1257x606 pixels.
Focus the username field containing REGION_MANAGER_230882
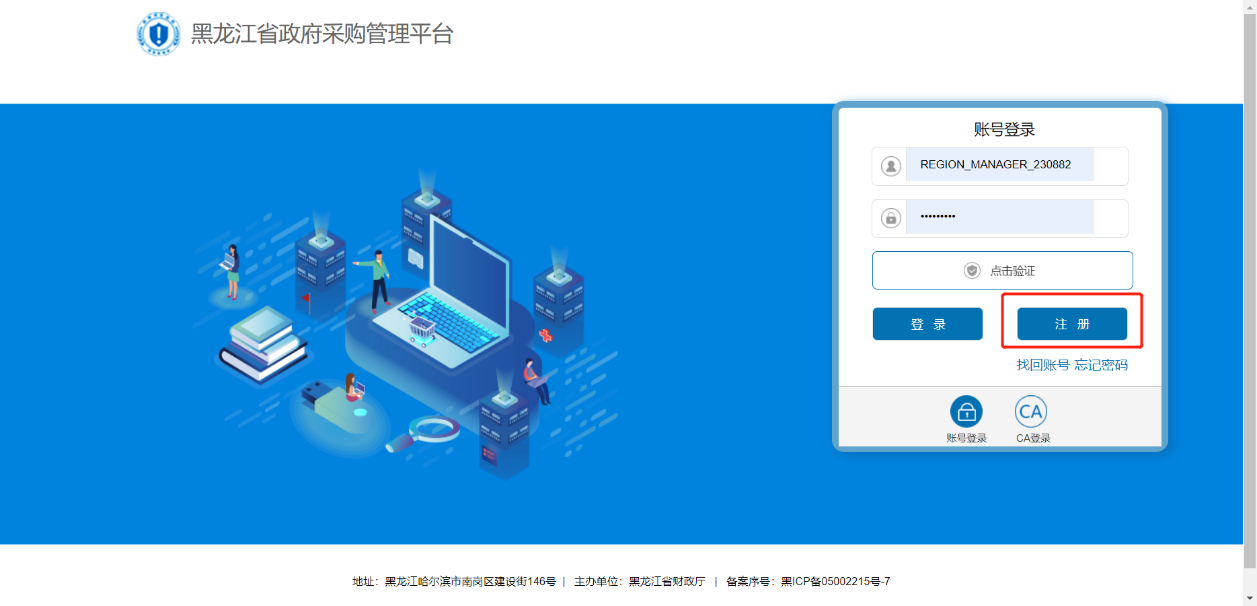point(1000,166)
